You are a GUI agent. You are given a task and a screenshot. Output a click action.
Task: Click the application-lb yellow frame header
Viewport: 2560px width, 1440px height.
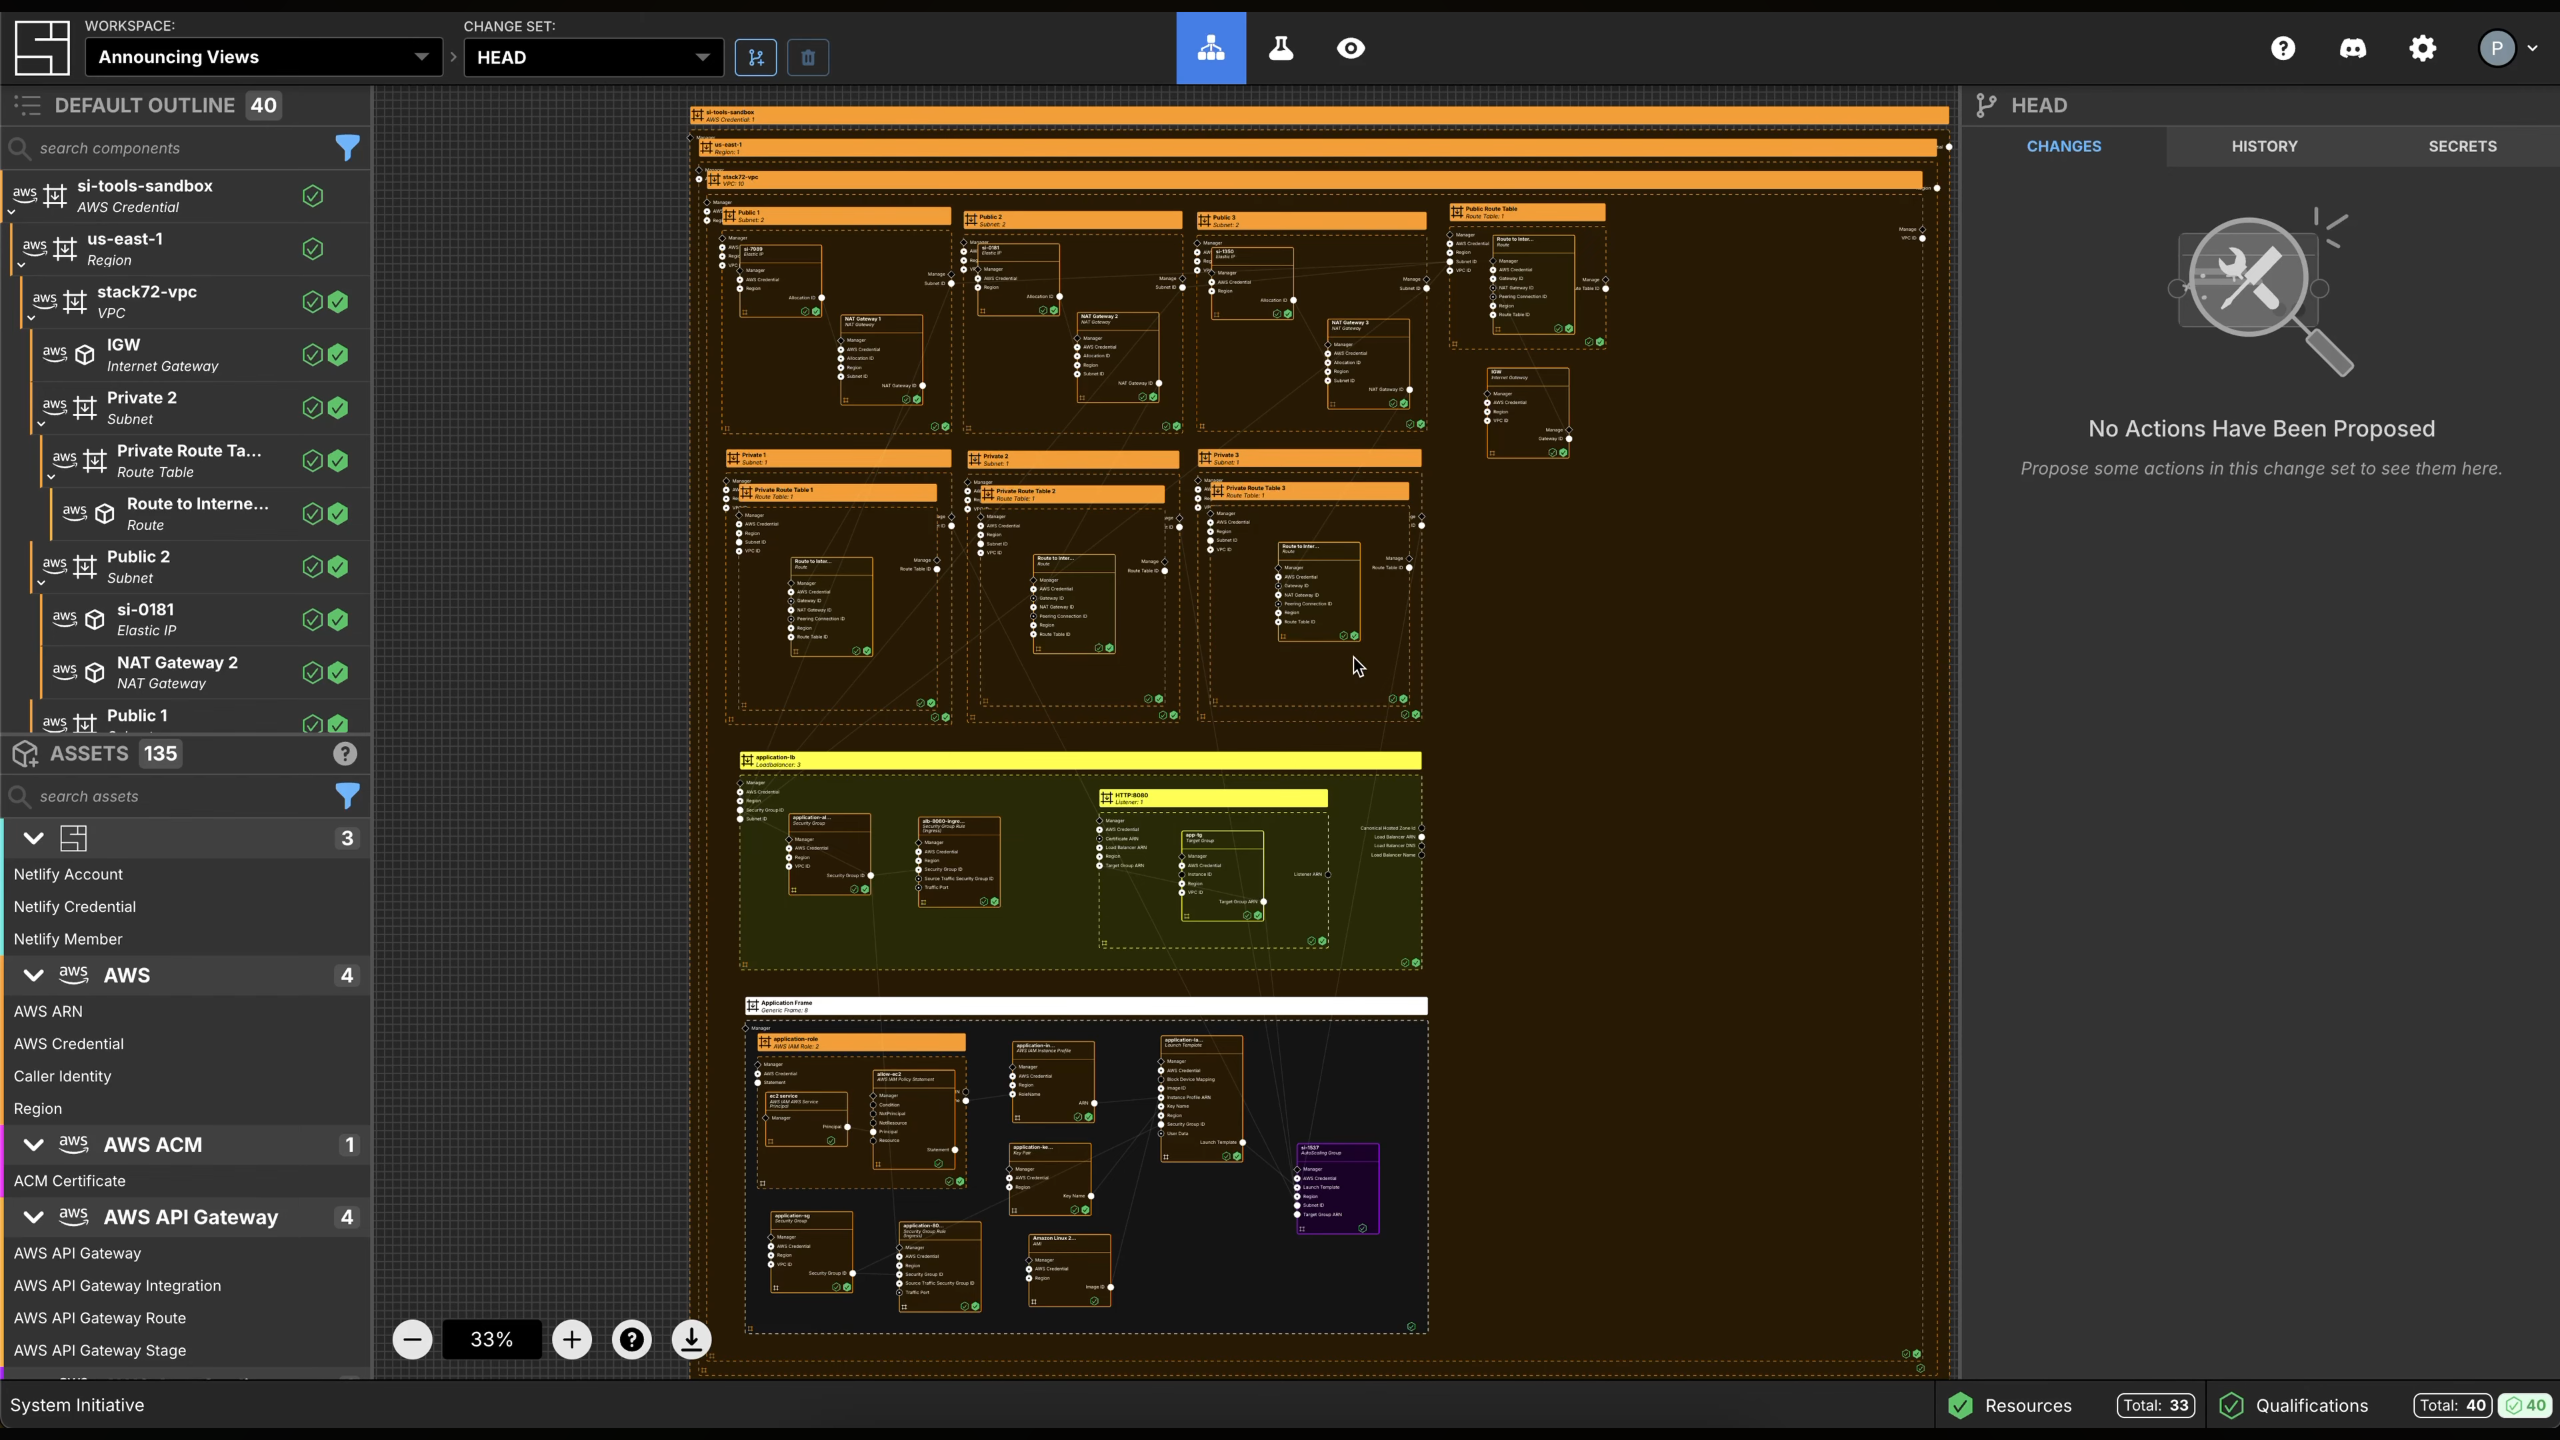1080,761
